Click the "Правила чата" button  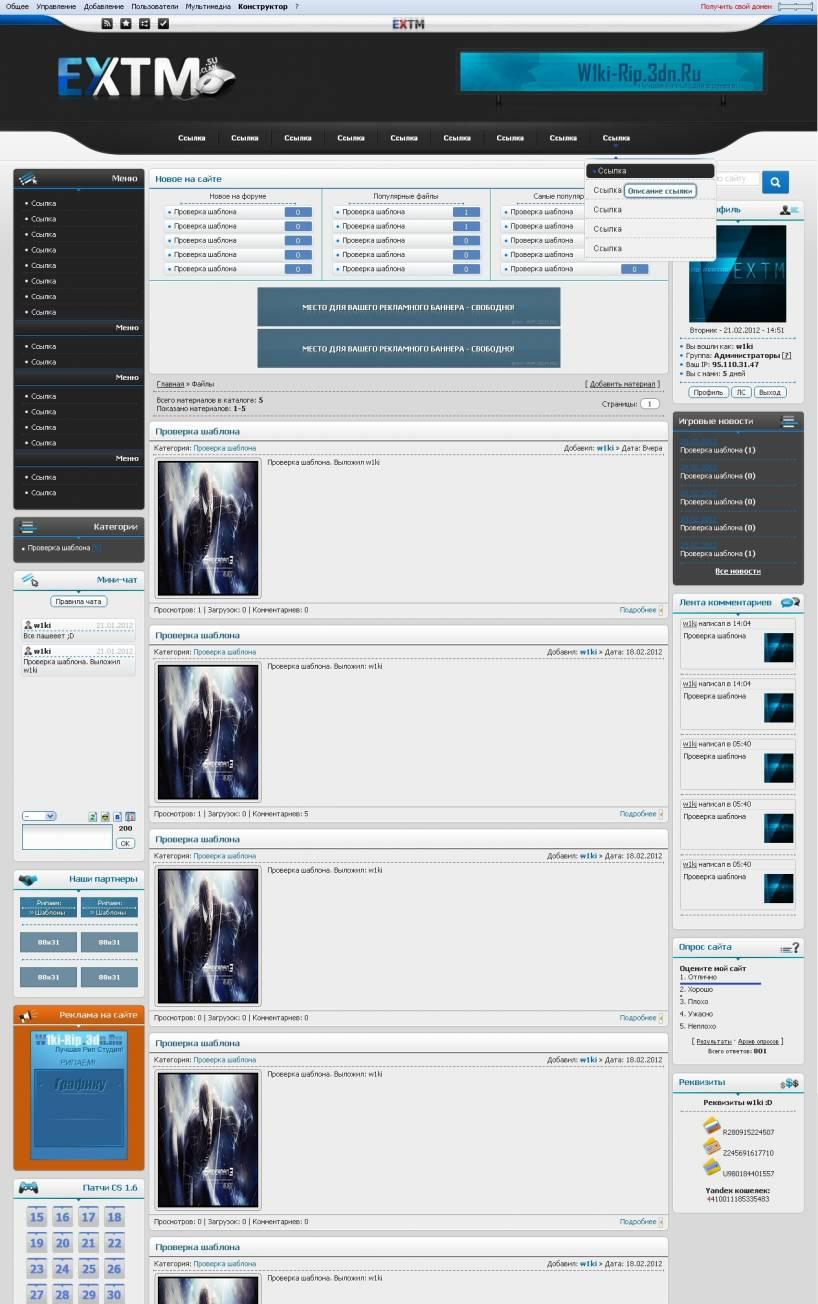click(79, 601)
